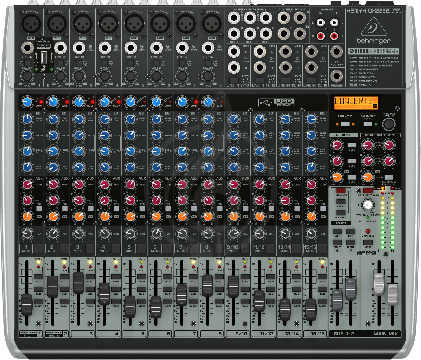
Task: Click the white knob in the grey master section
Action: point(367,204)
